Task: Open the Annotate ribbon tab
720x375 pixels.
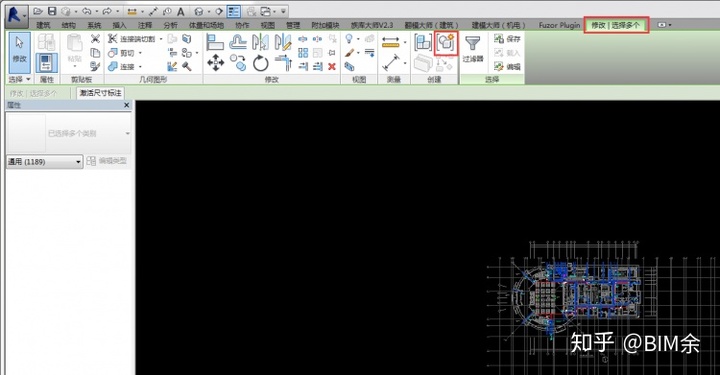Action: (145, 25)
